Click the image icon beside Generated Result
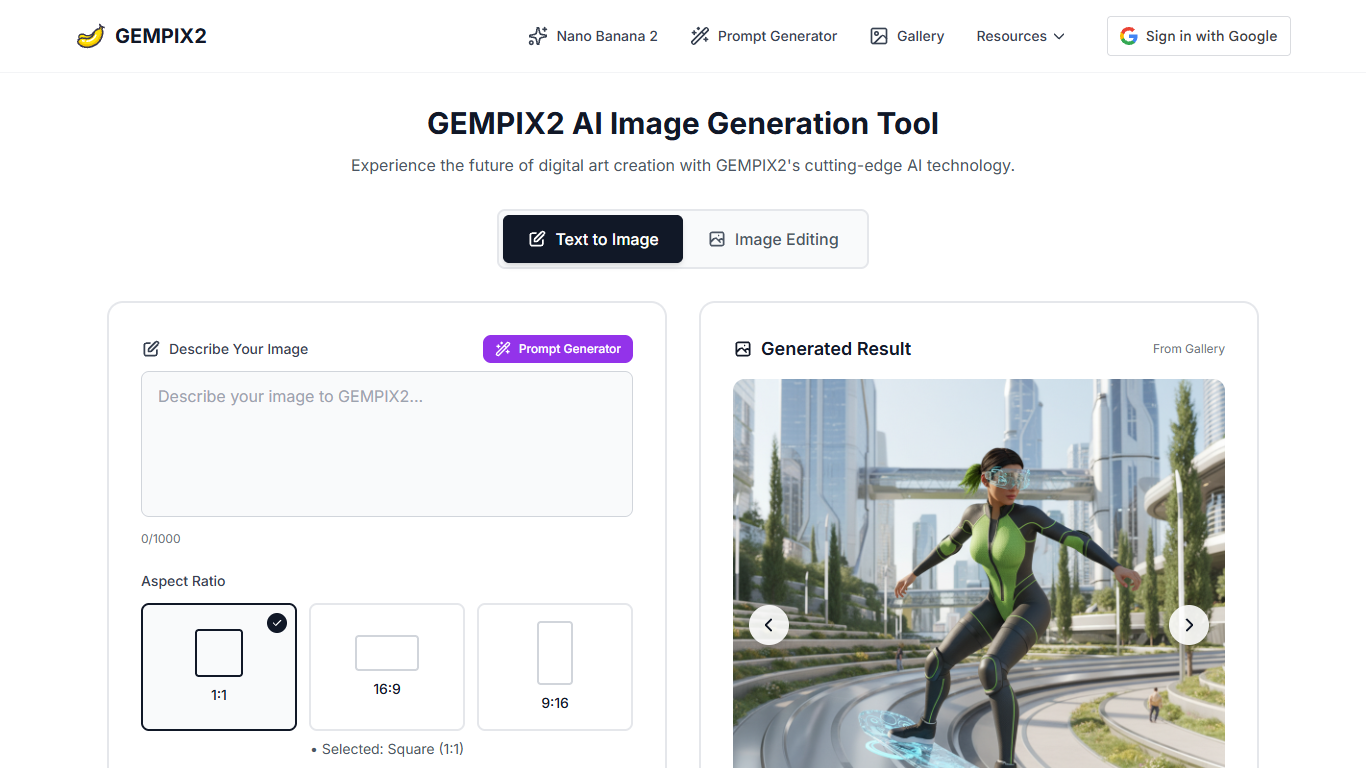 click(742, 348)
